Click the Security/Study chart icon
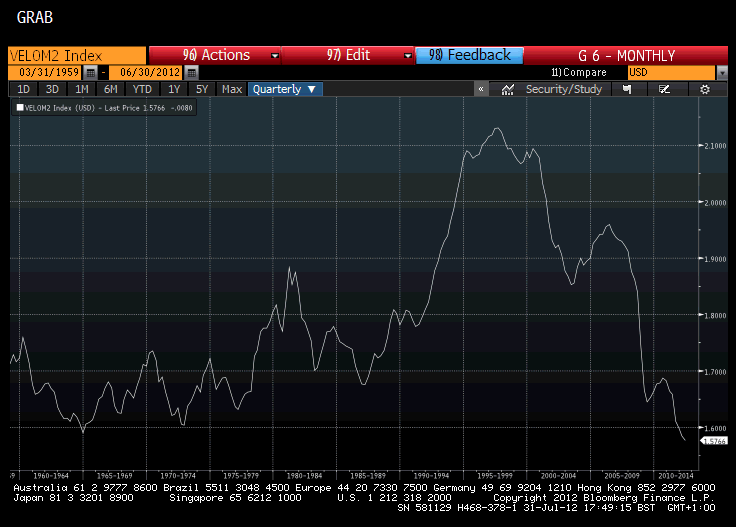736x527 pixels. click(x=507, y=89)
